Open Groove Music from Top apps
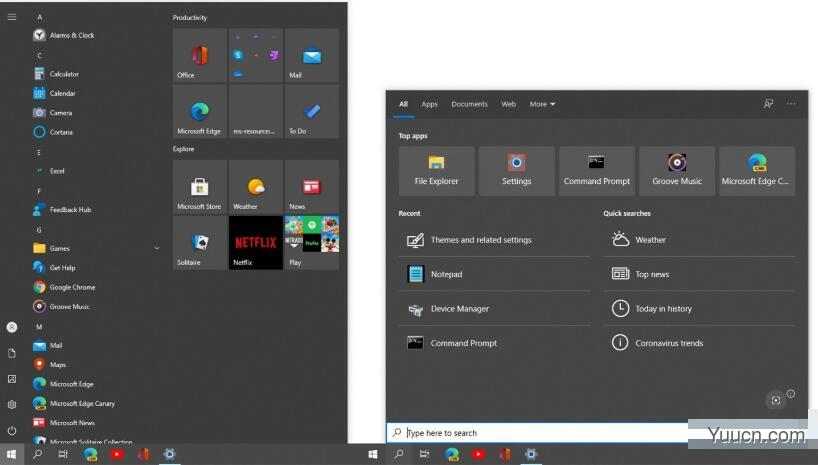The height and width of the screenshot is (465, 818). [x=677, y=171]
